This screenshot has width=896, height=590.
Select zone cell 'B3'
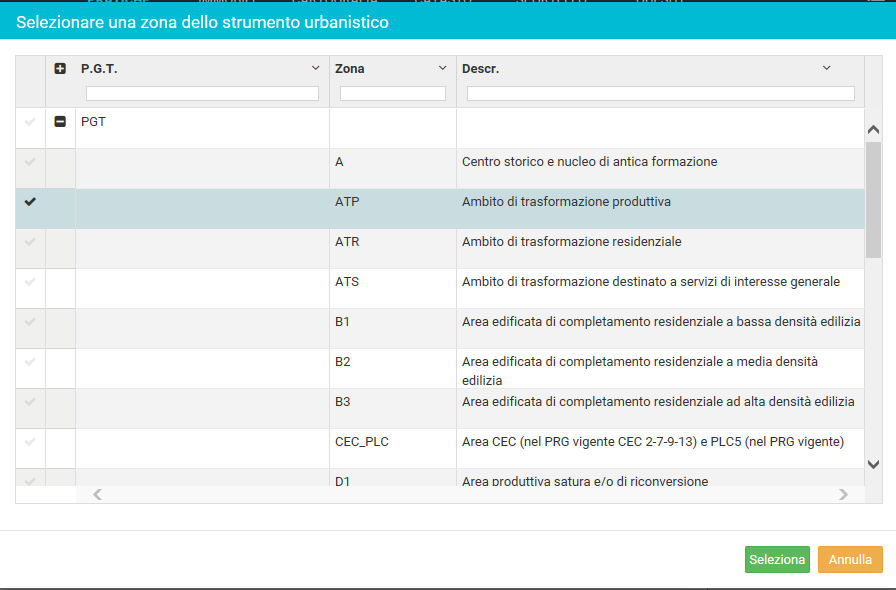(342, 402)
